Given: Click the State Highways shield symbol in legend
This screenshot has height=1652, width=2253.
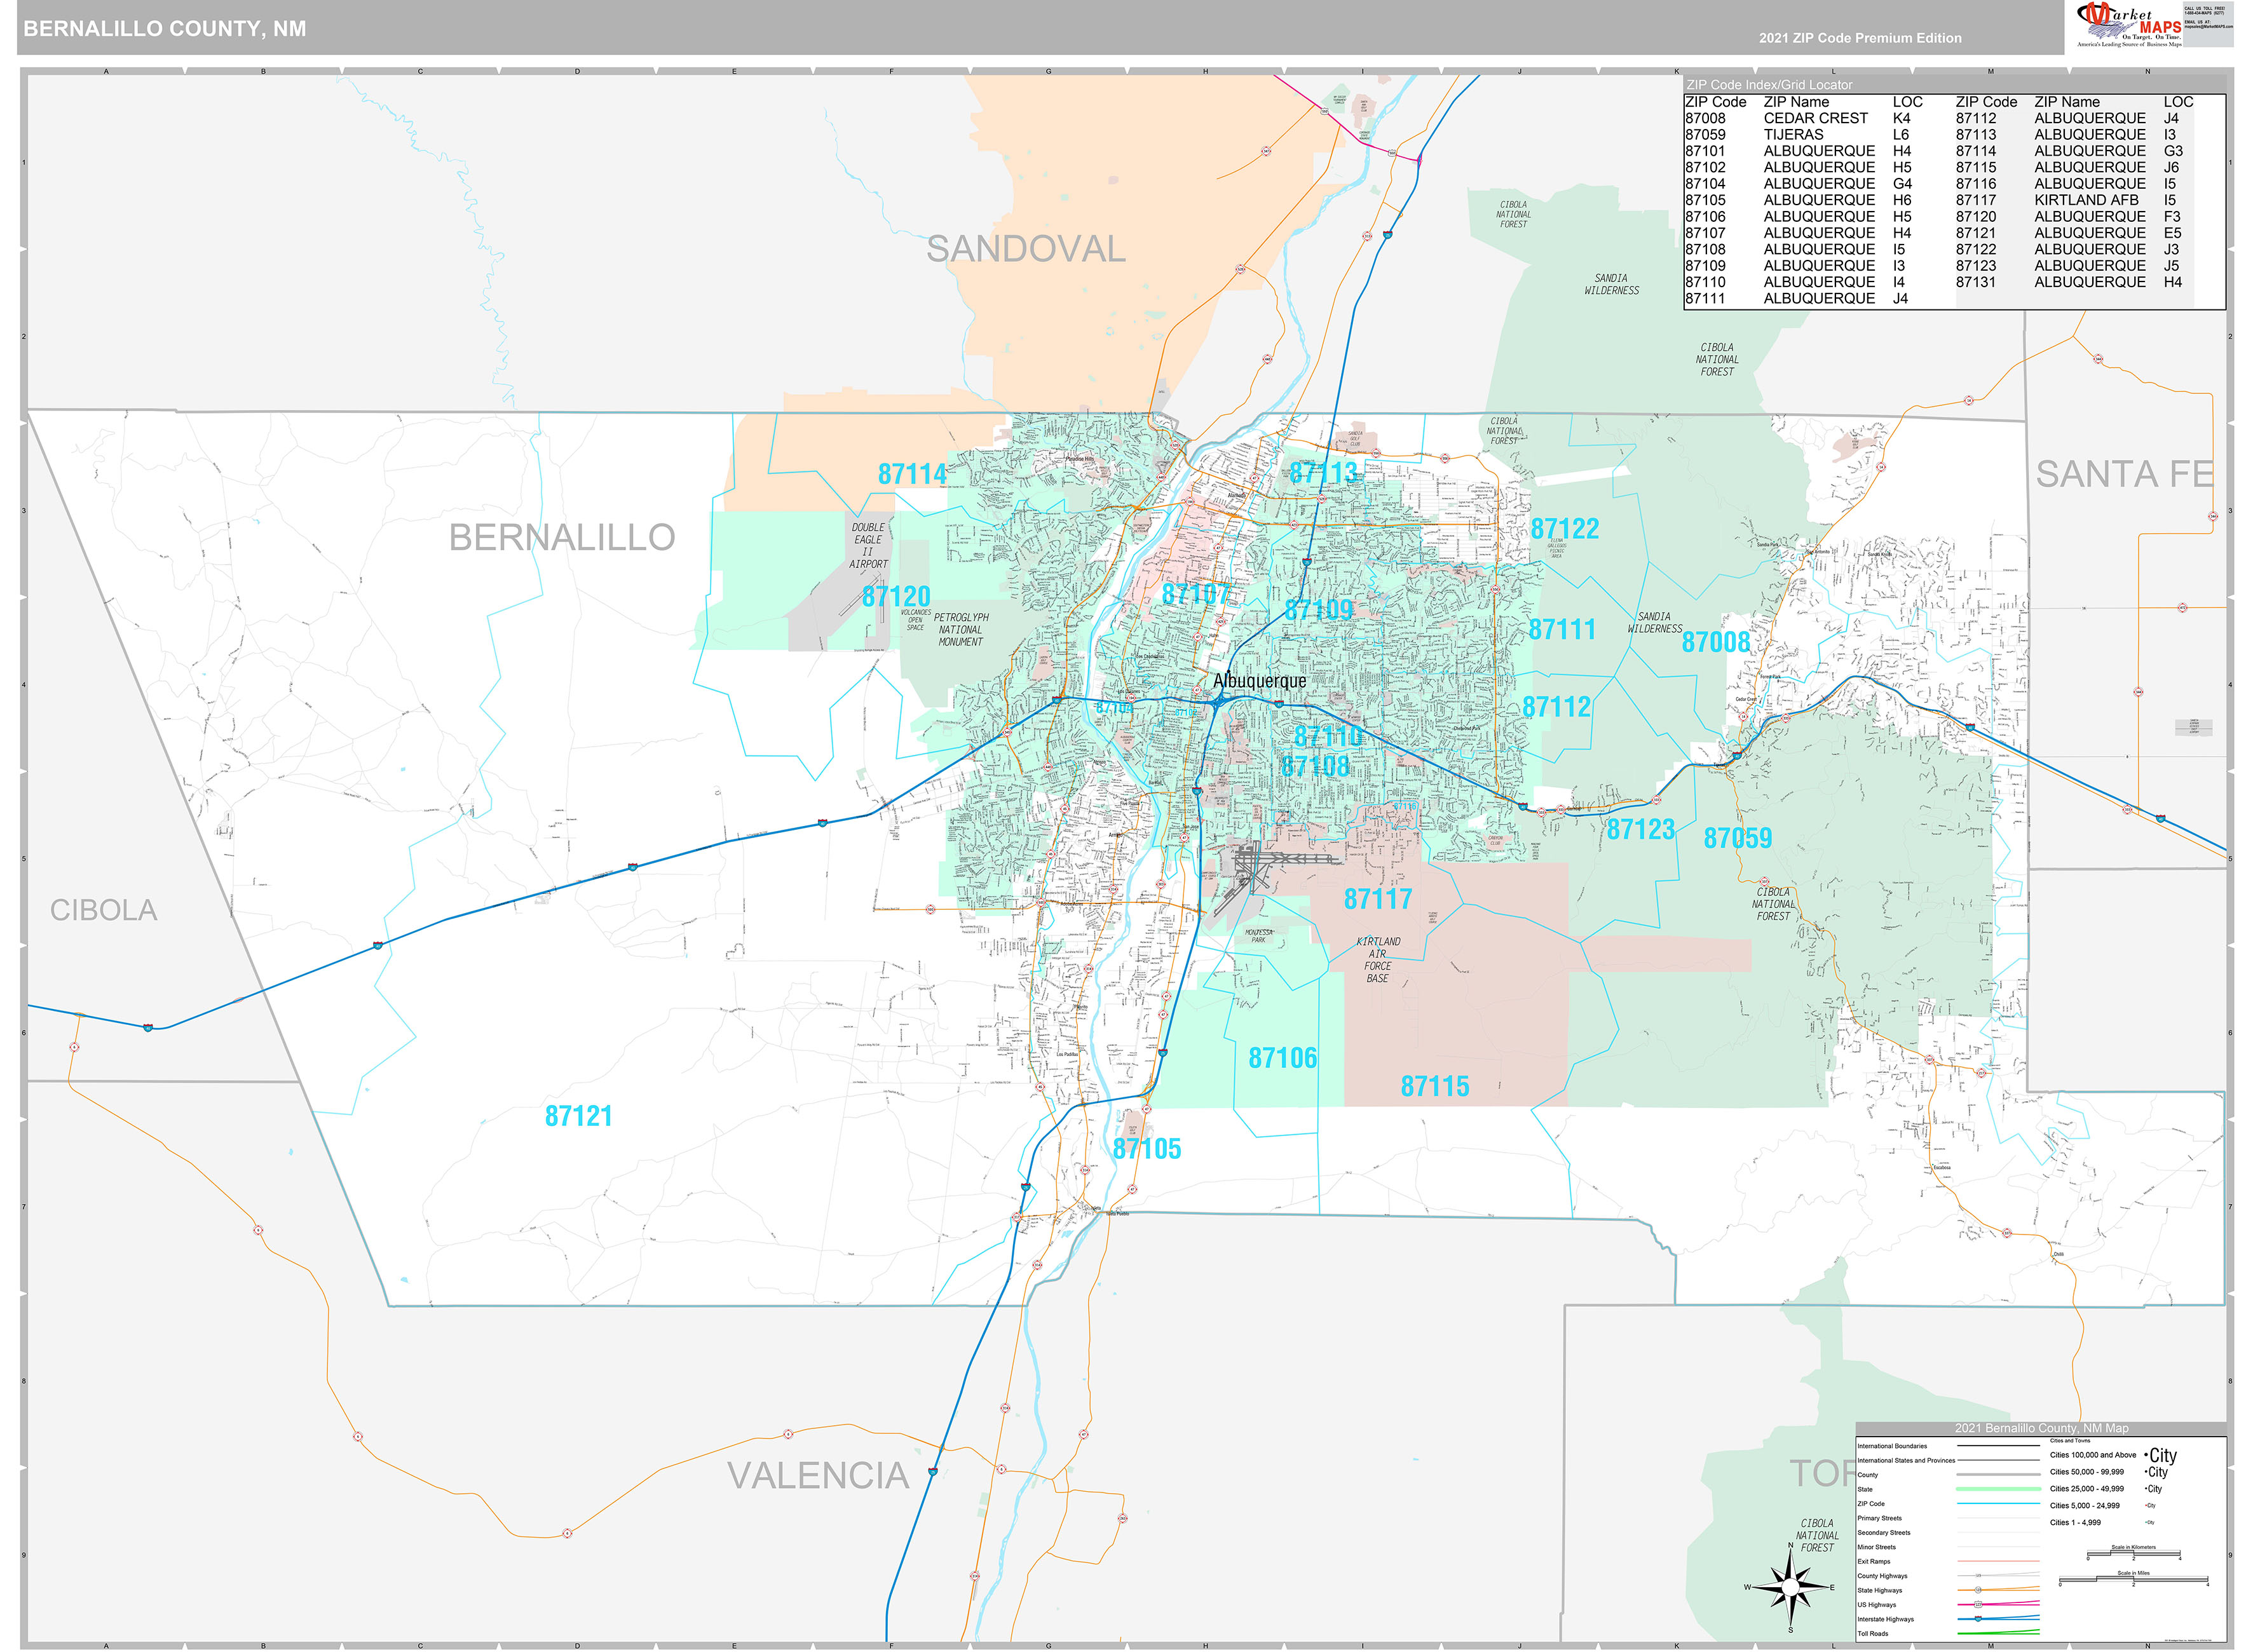Looking at the screenshot, I should coord(1978,1590).
